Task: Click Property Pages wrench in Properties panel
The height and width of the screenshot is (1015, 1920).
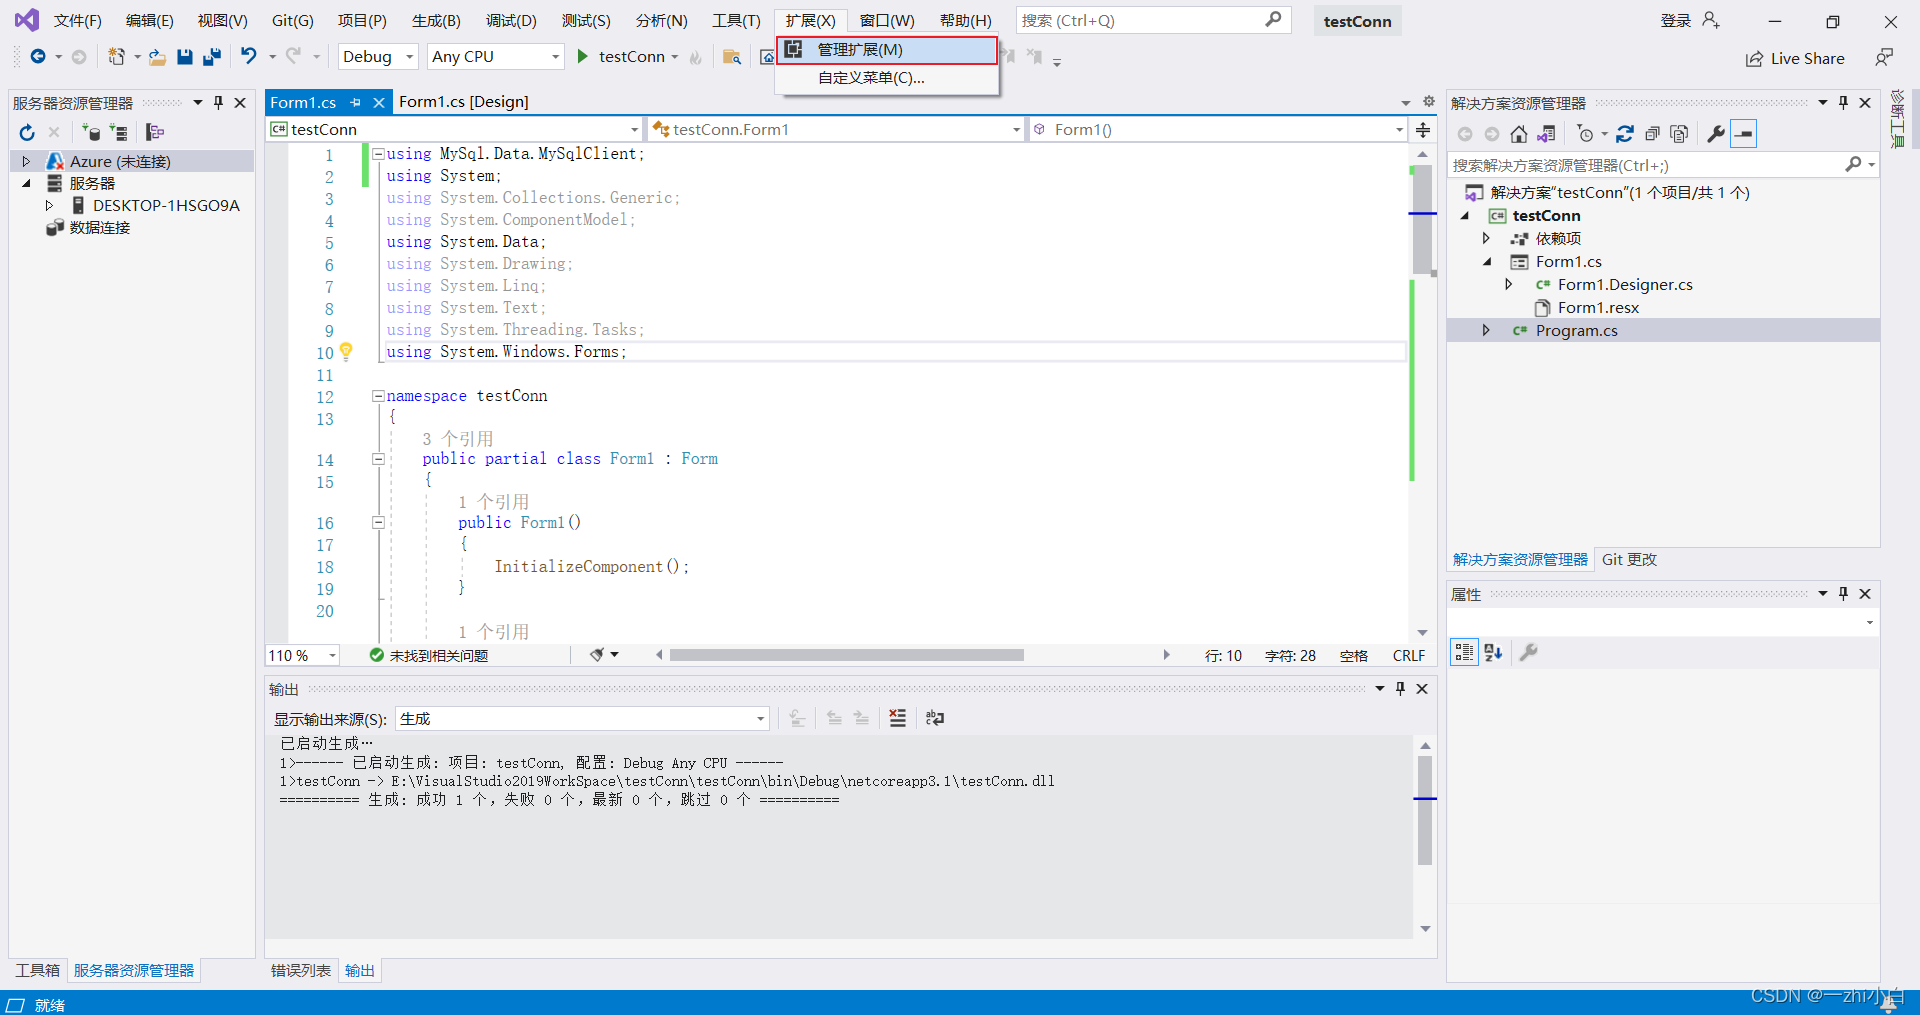Action: 1528,652
